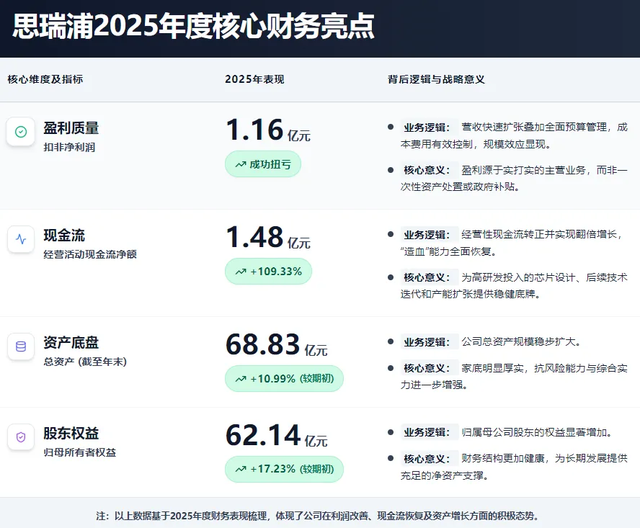Click the value 1.16 亿元
Image resolution: width=640 pixels, height=528 pixels.
coord(268,130)
